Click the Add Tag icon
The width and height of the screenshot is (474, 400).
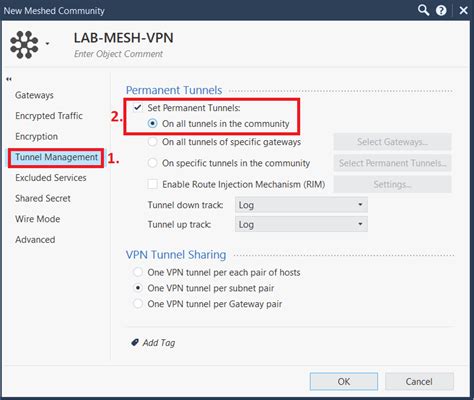coord(135,342)
